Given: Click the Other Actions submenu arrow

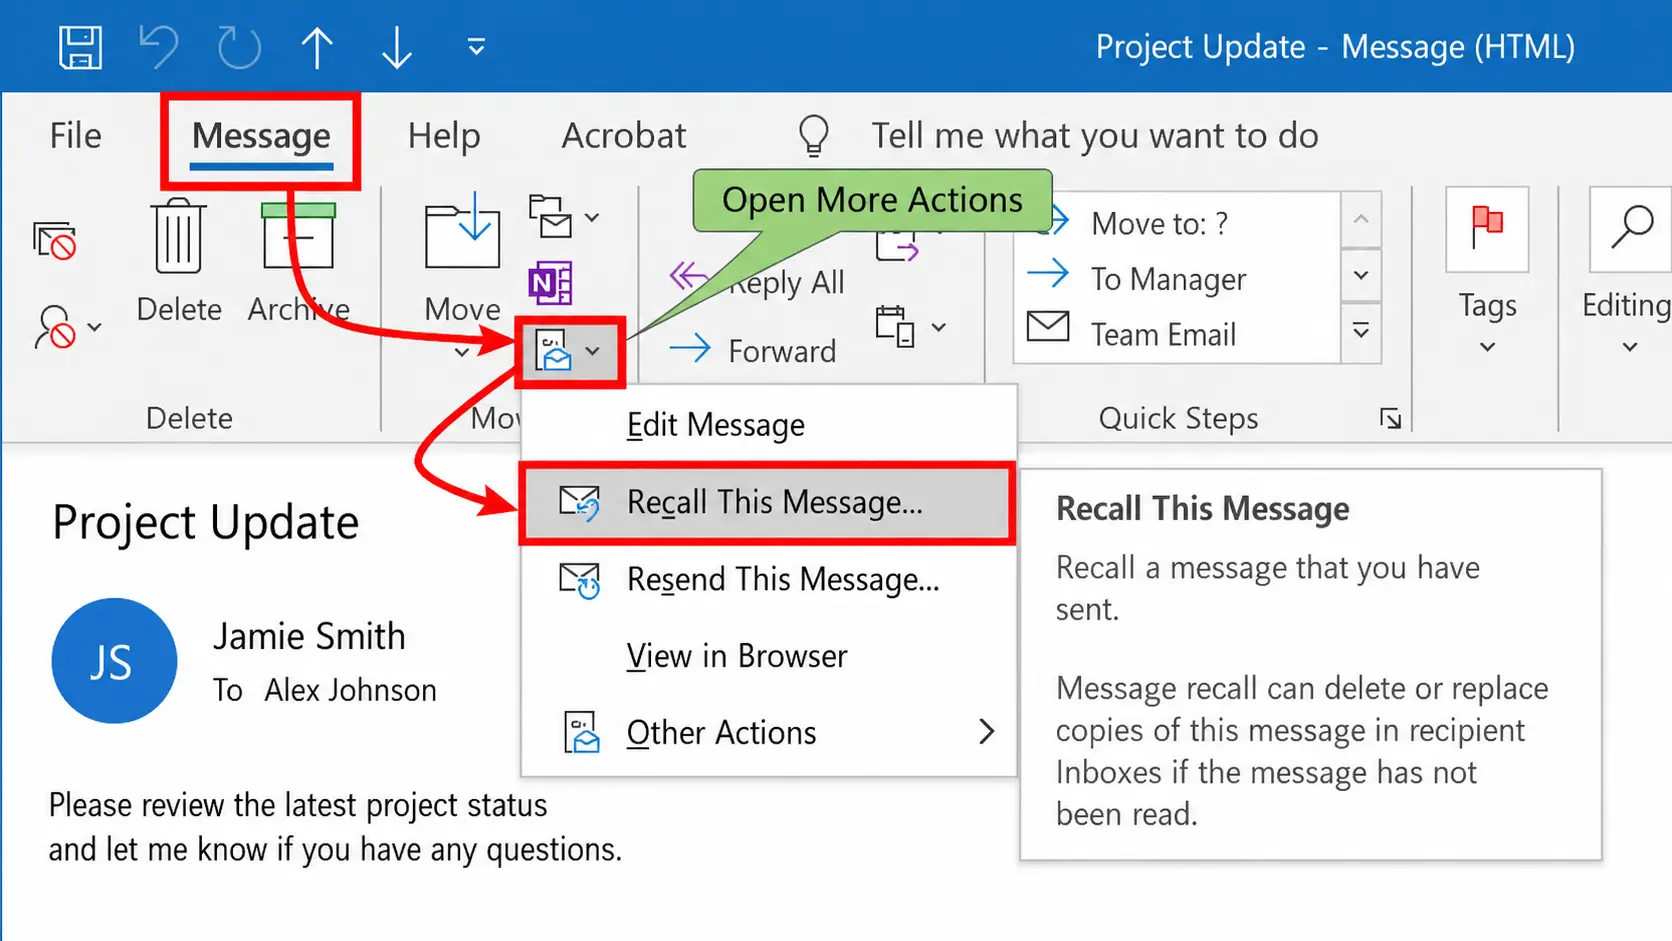Looking at the screenshot, I should (x=987, y=732).
